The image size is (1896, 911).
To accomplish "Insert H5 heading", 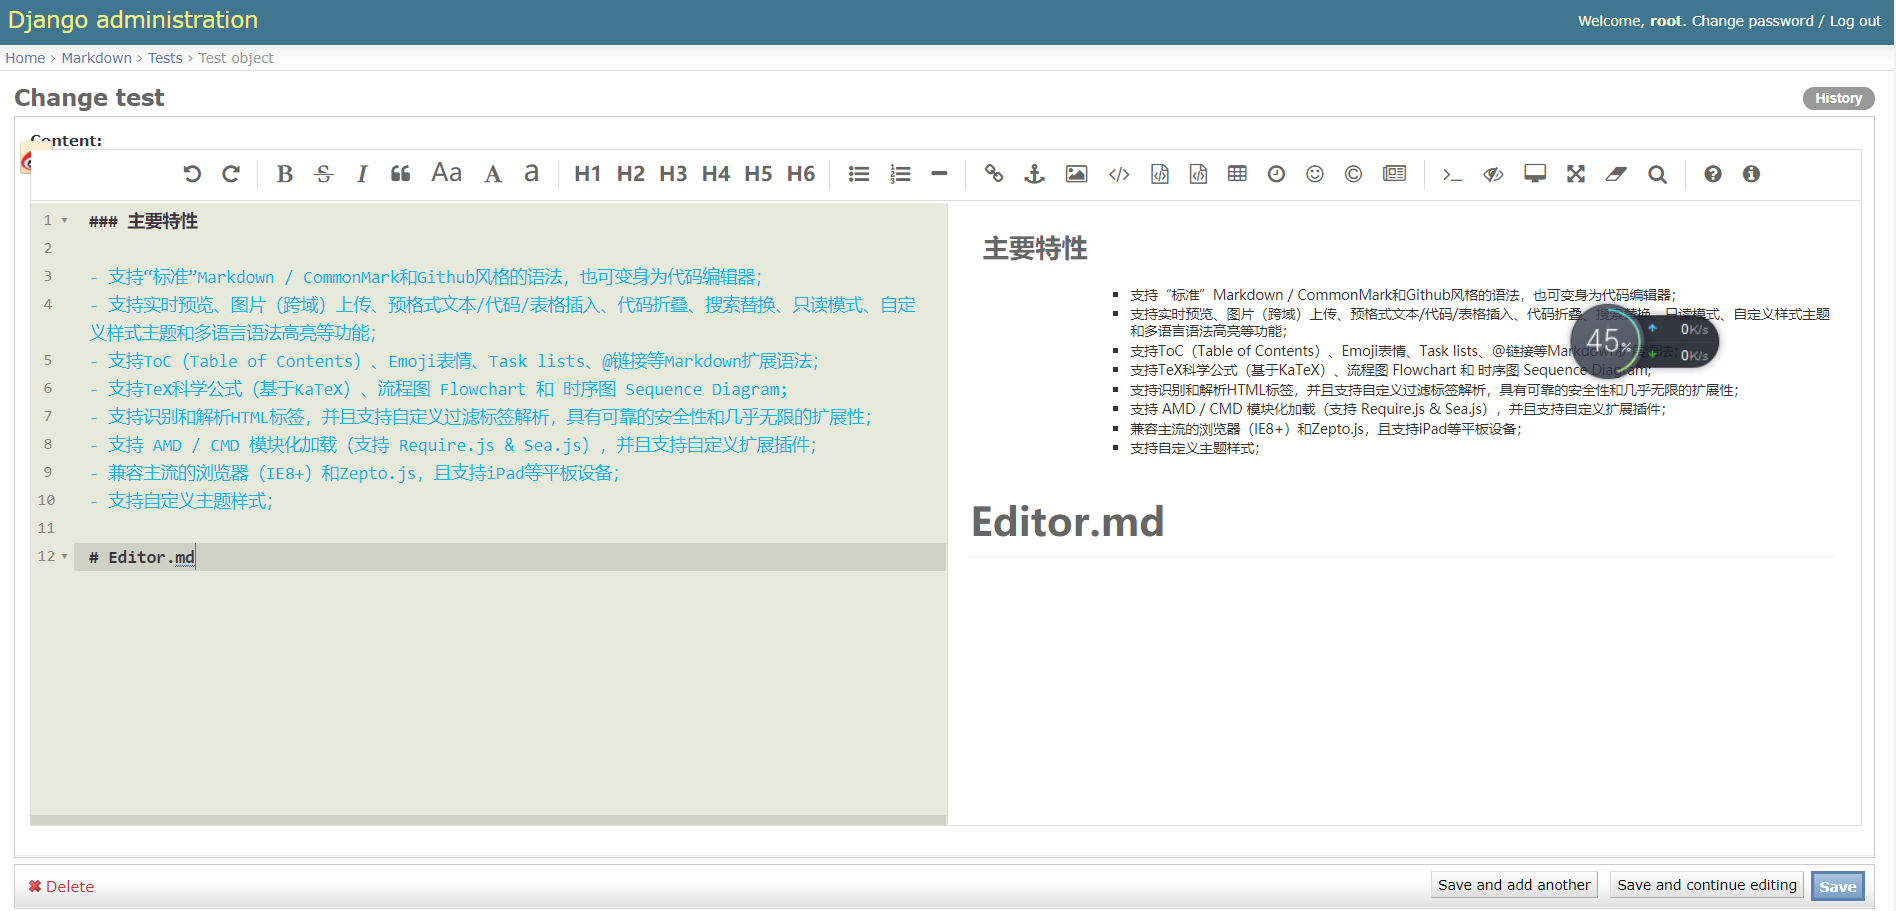I will pyautogui.click(x=759, y=174).
